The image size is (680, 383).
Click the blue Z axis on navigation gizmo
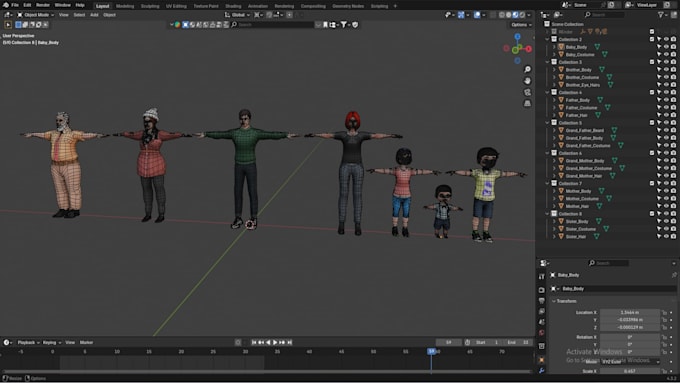coord(517,37)
